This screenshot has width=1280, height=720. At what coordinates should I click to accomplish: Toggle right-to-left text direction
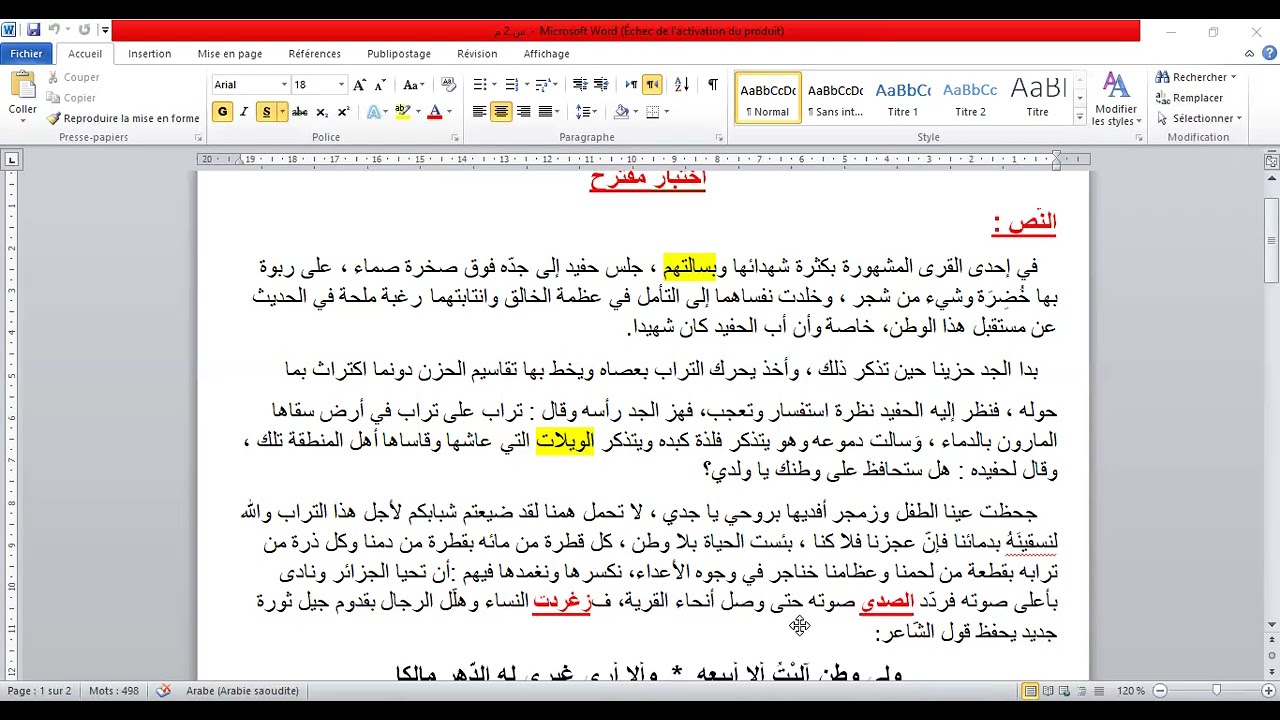tap(652, 85)
